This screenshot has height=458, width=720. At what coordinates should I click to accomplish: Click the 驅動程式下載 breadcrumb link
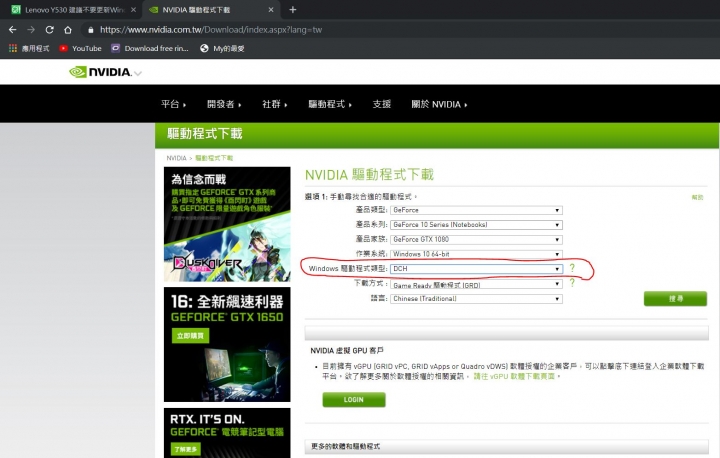[214, 158]
